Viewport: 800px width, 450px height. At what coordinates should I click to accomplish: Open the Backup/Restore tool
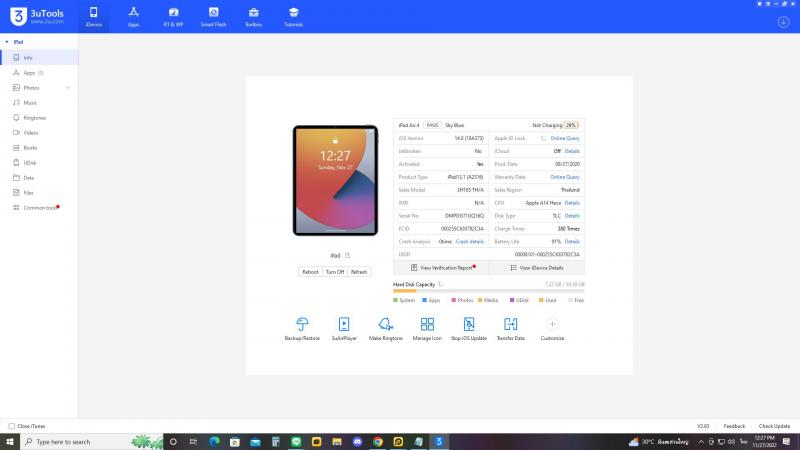coord(302,324)
